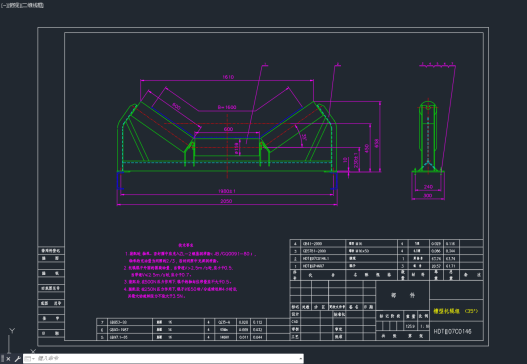Image resolution: width=527 pixels, height=364 pixels.
Task: Select the 300 dimension in side view
Action: click(428, 196)
